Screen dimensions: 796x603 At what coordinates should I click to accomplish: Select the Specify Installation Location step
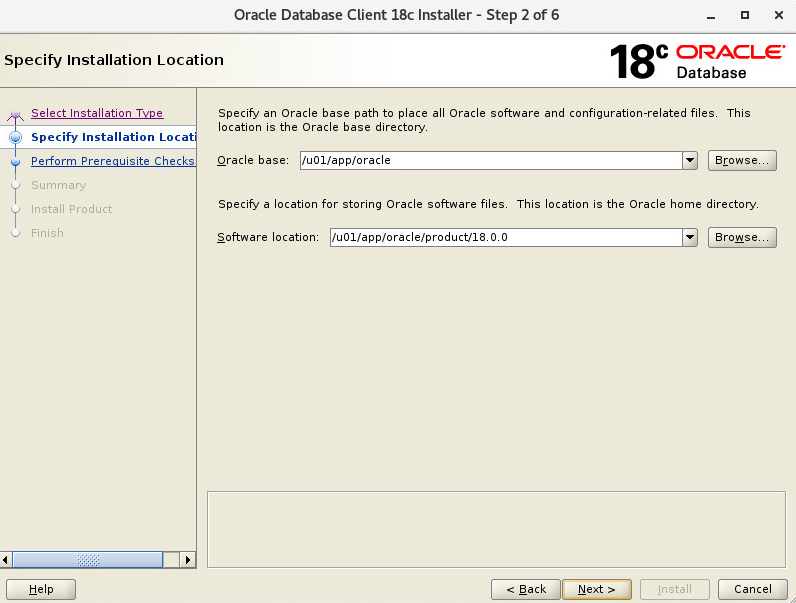[113, 137]
